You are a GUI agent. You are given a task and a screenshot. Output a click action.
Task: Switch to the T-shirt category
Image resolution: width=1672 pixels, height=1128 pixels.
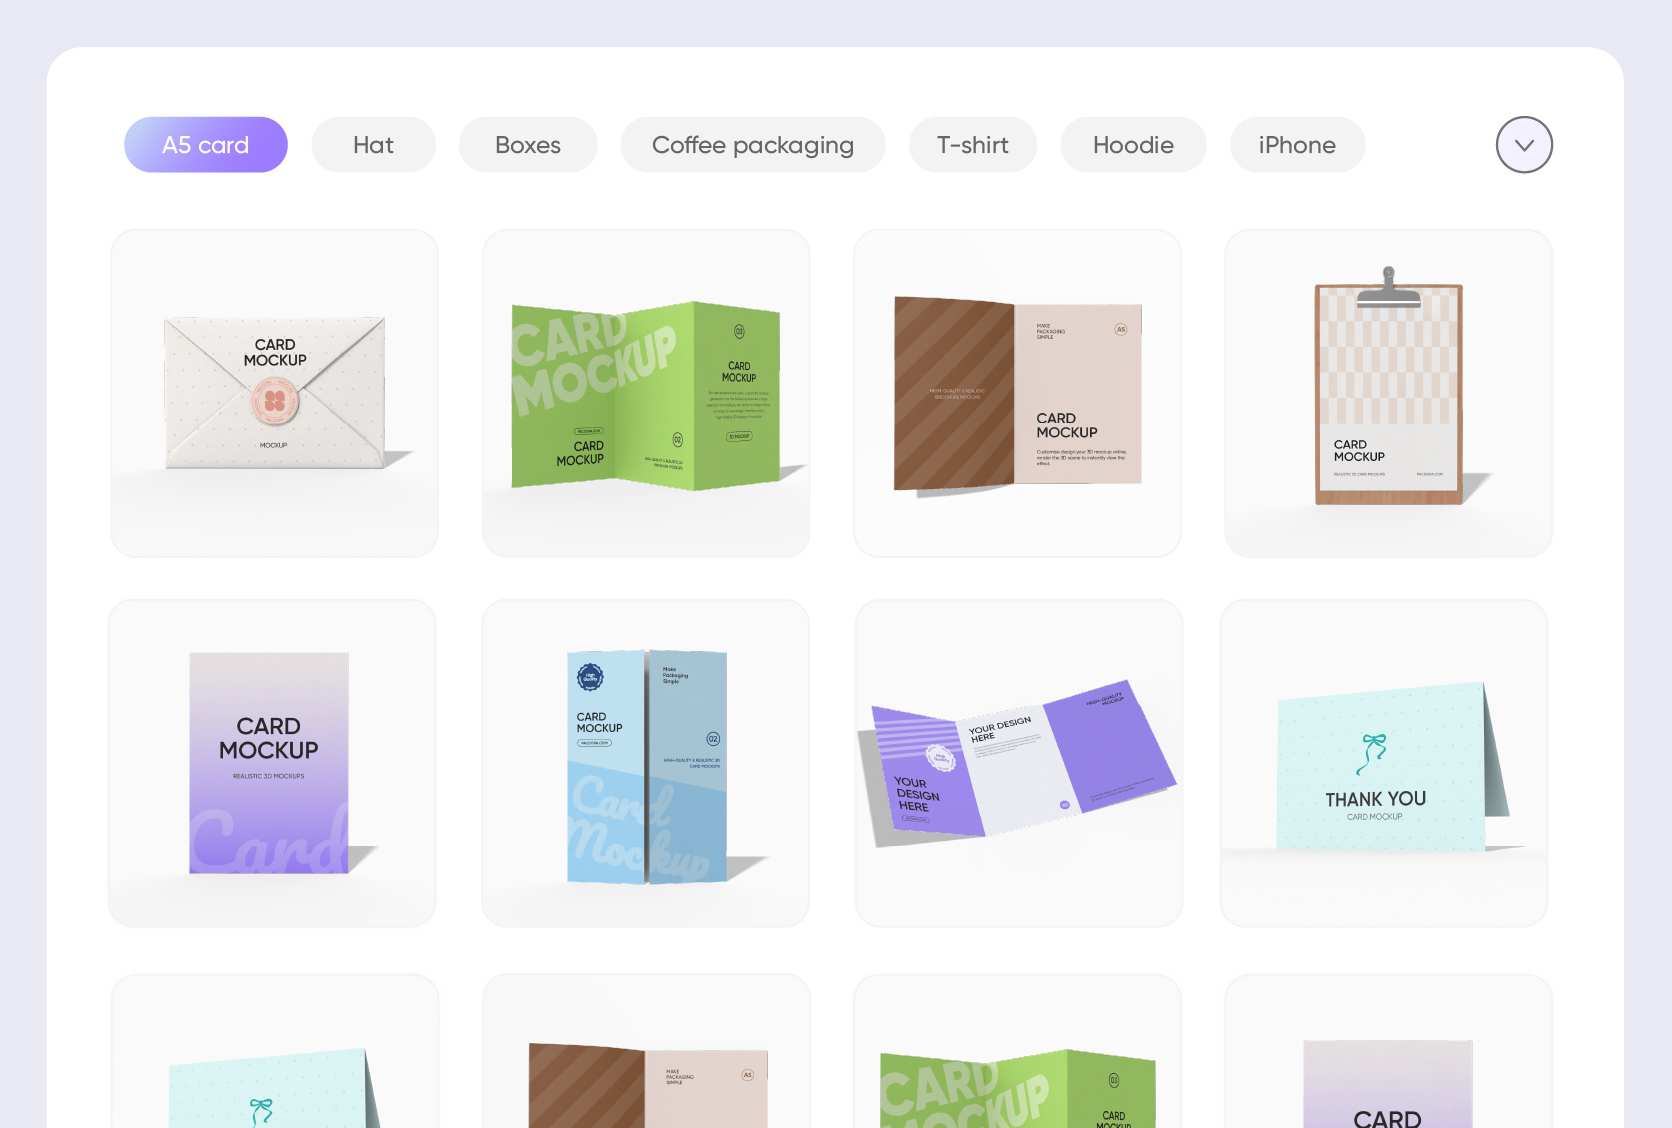pos(973,145)
